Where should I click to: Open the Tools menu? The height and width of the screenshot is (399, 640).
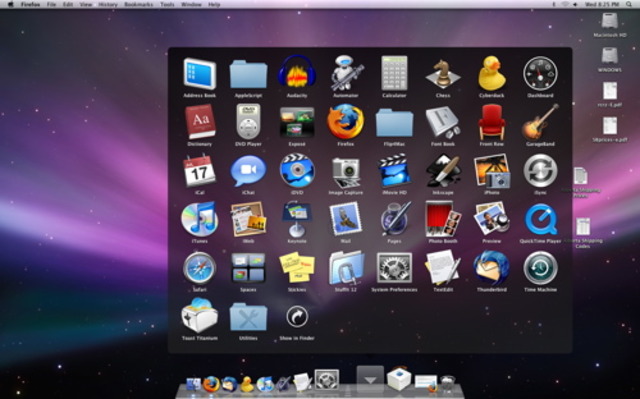(167, 4)
